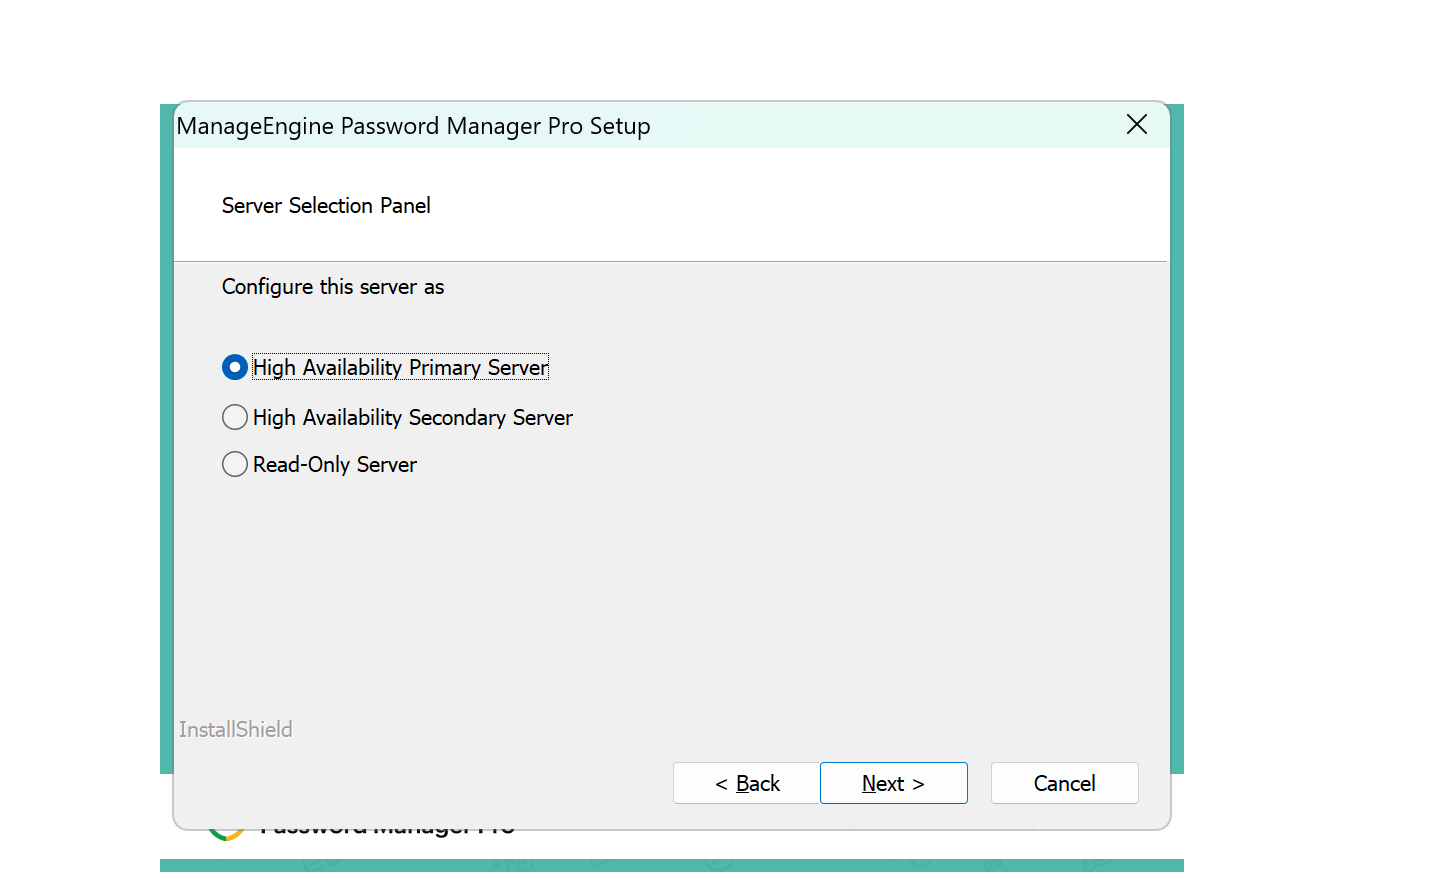Click the InstallShield branding text
1450x874 pixels.
(x=236, y=730)
